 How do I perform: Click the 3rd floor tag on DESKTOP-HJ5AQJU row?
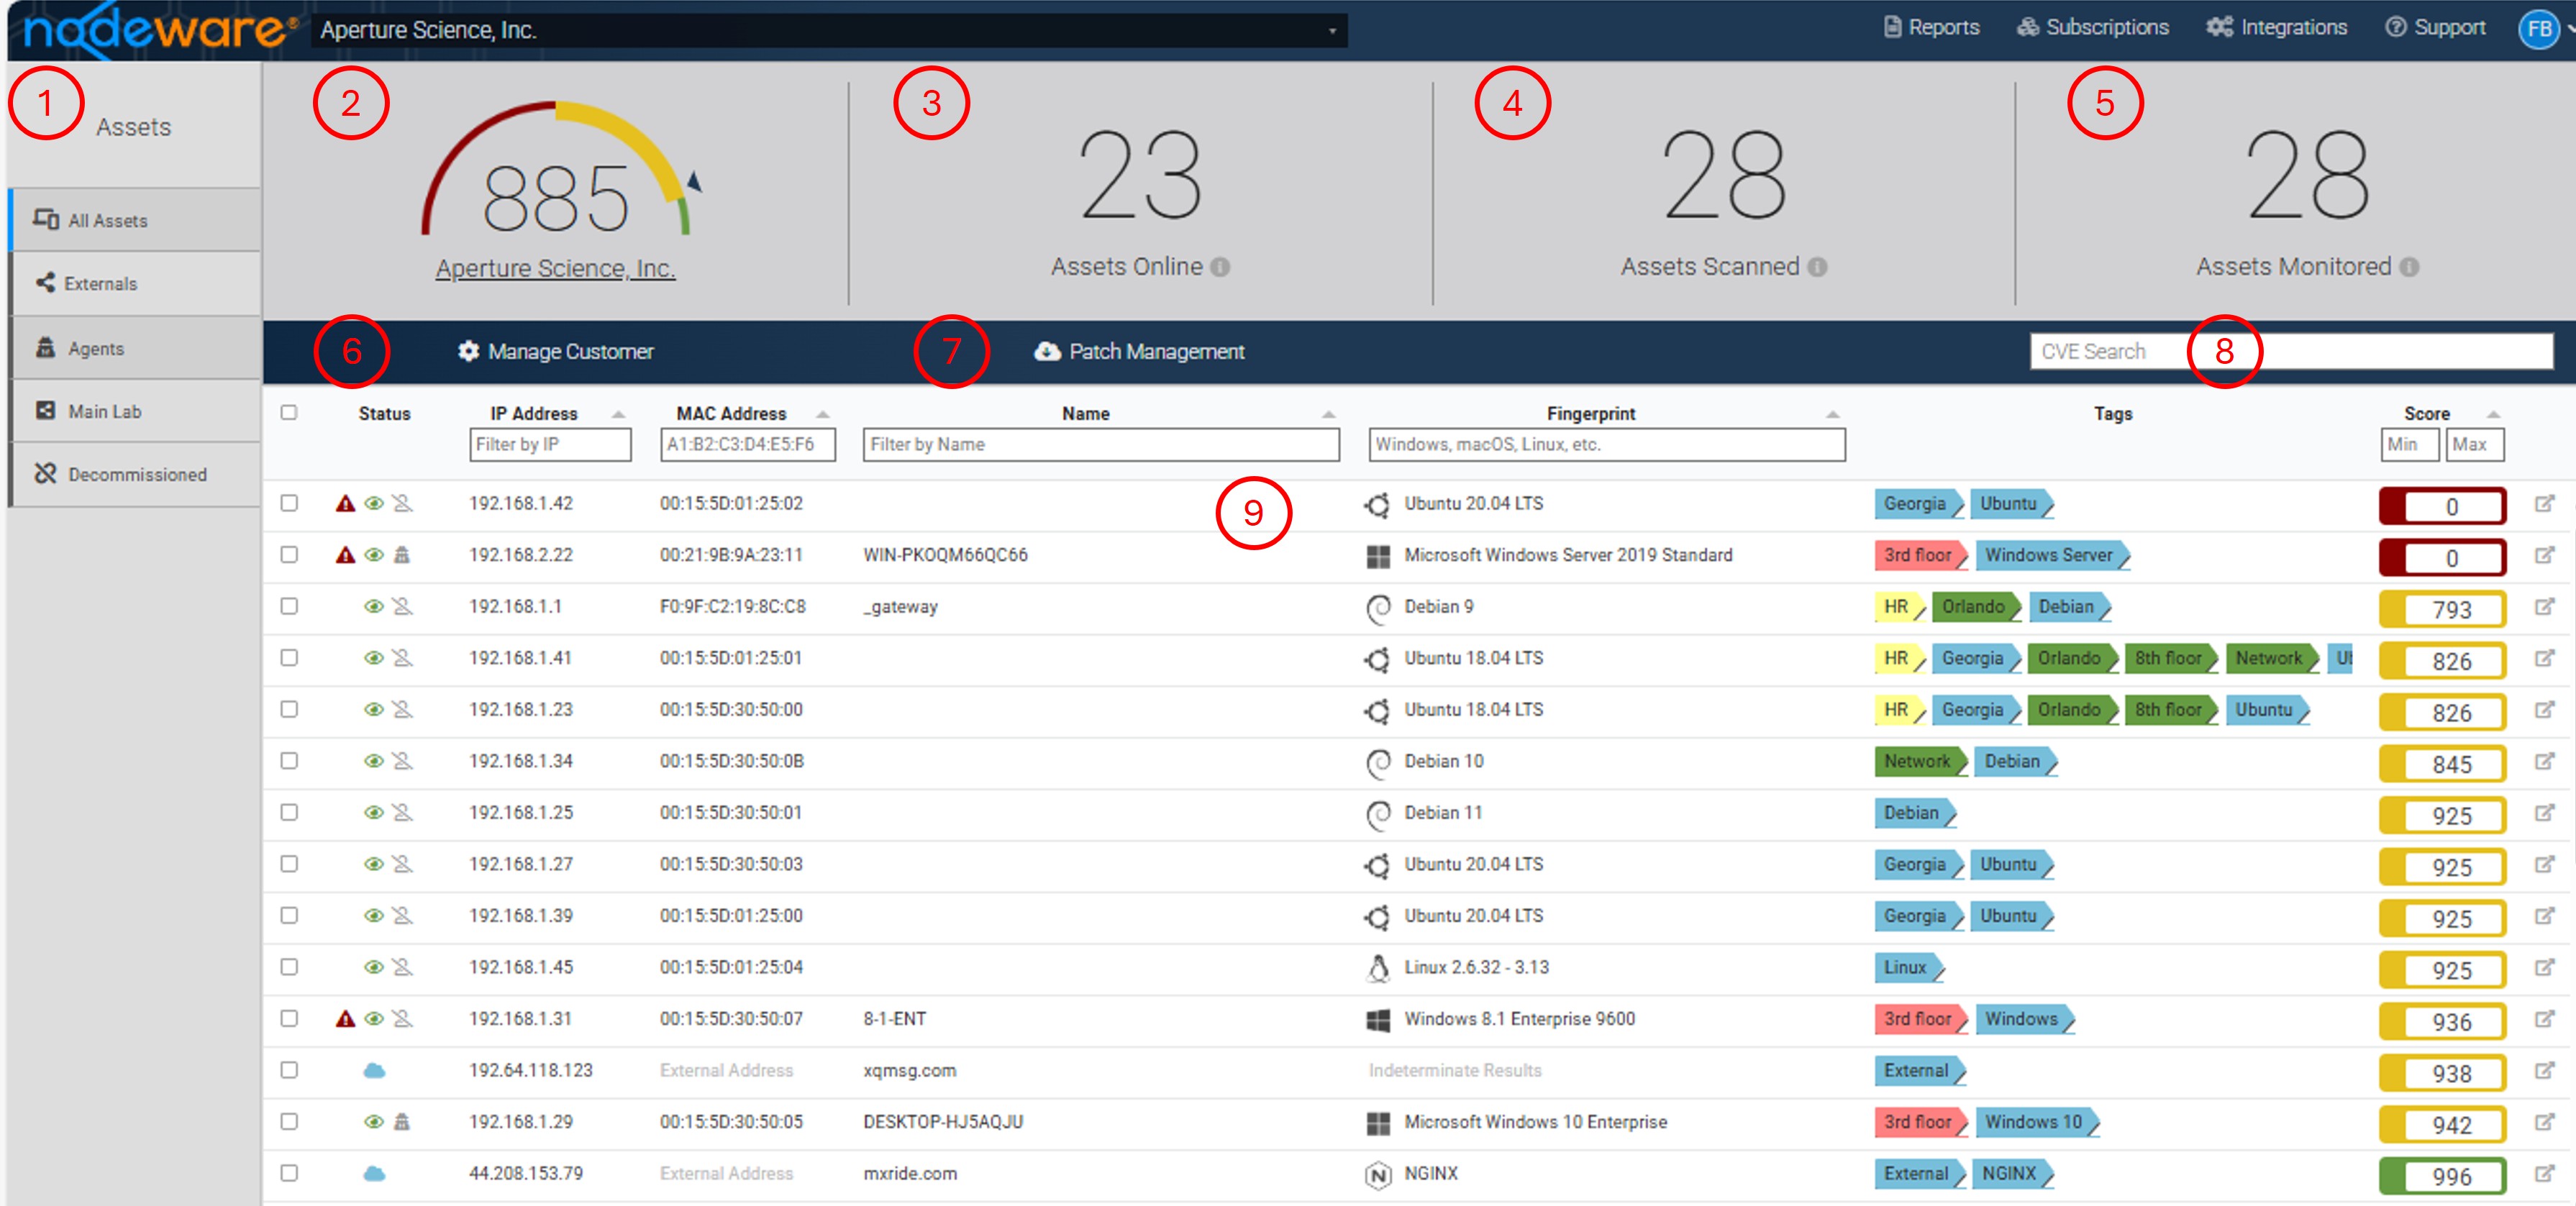coord(1919,1122)
